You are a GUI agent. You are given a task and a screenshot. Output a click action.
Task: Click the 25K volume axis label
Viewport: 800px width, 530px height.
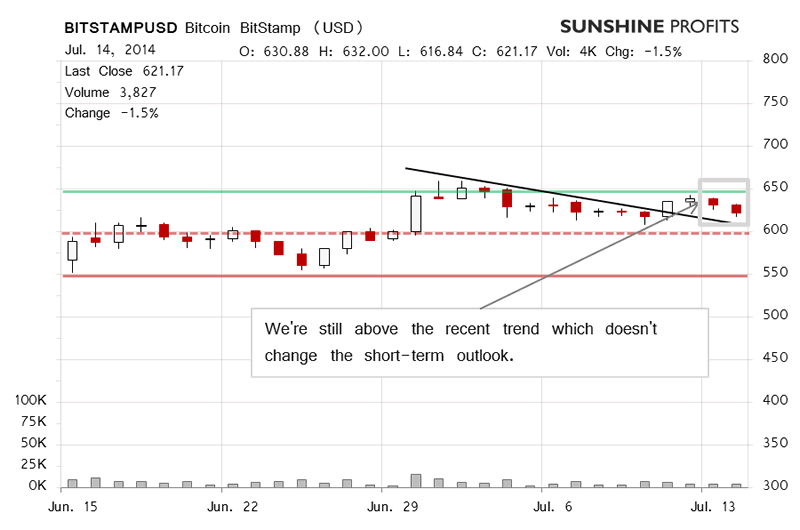pyautogui.click(x=34, y=464)
